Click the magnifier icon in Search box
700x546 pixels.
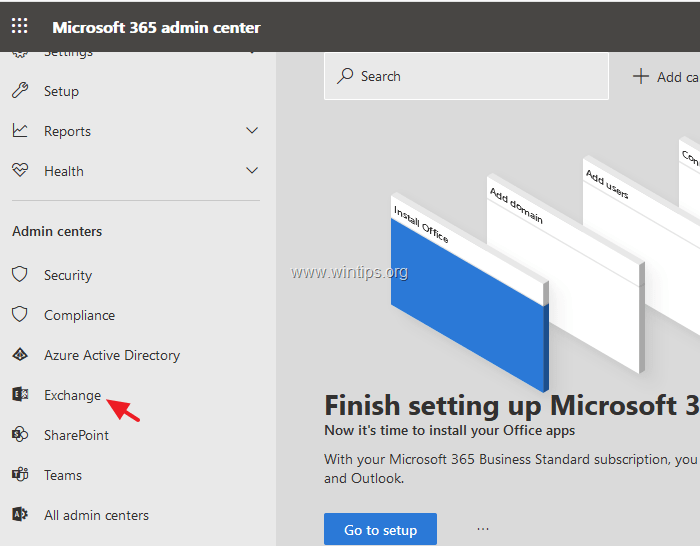(345, 76)
